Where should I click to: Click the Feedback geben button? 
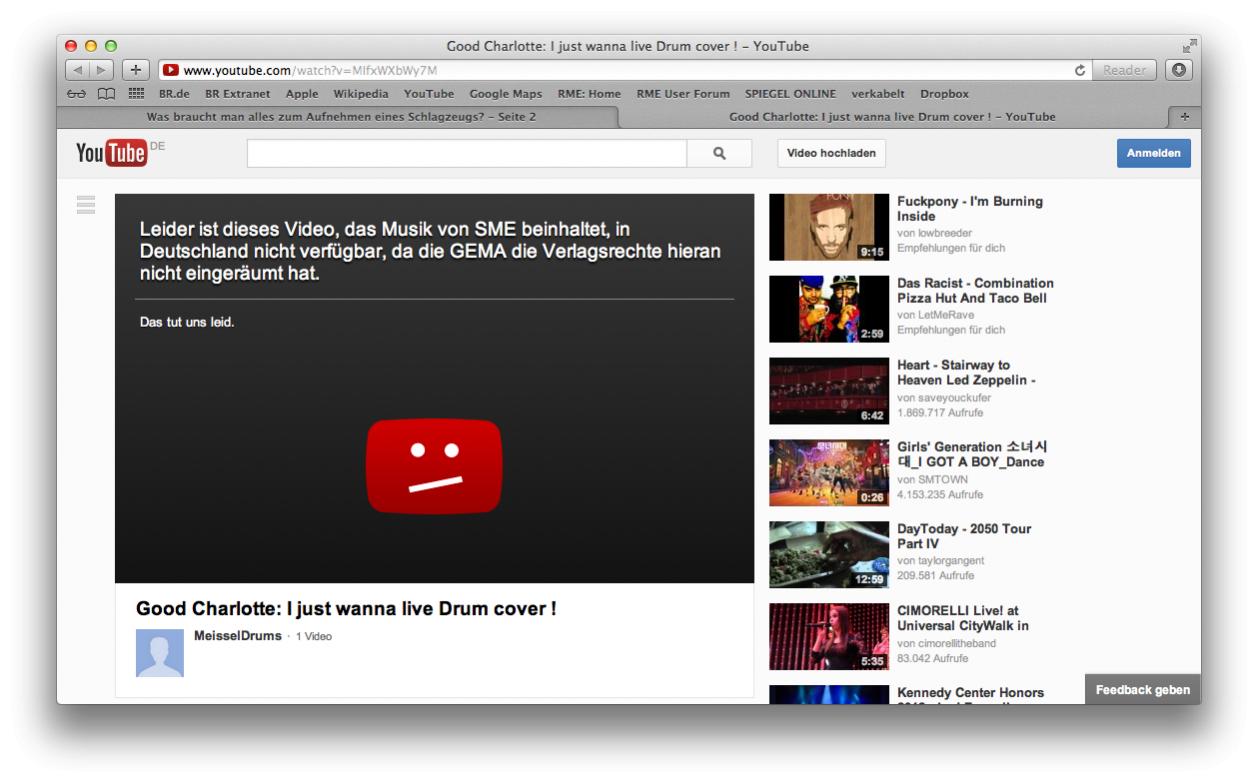pos(1143,690)
